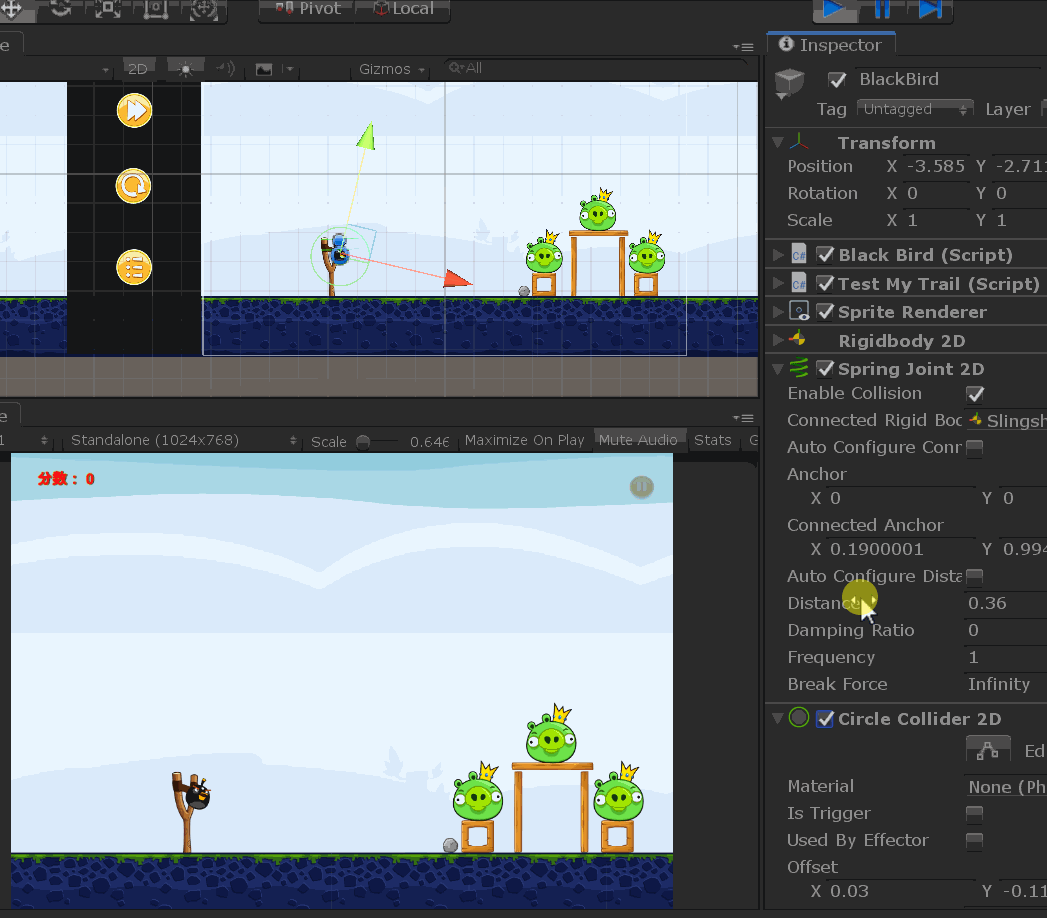Click the yellow menu list button in Scene view
Image resolution: width=1047 pixels, height=918 pixels.
click(134, 268)
